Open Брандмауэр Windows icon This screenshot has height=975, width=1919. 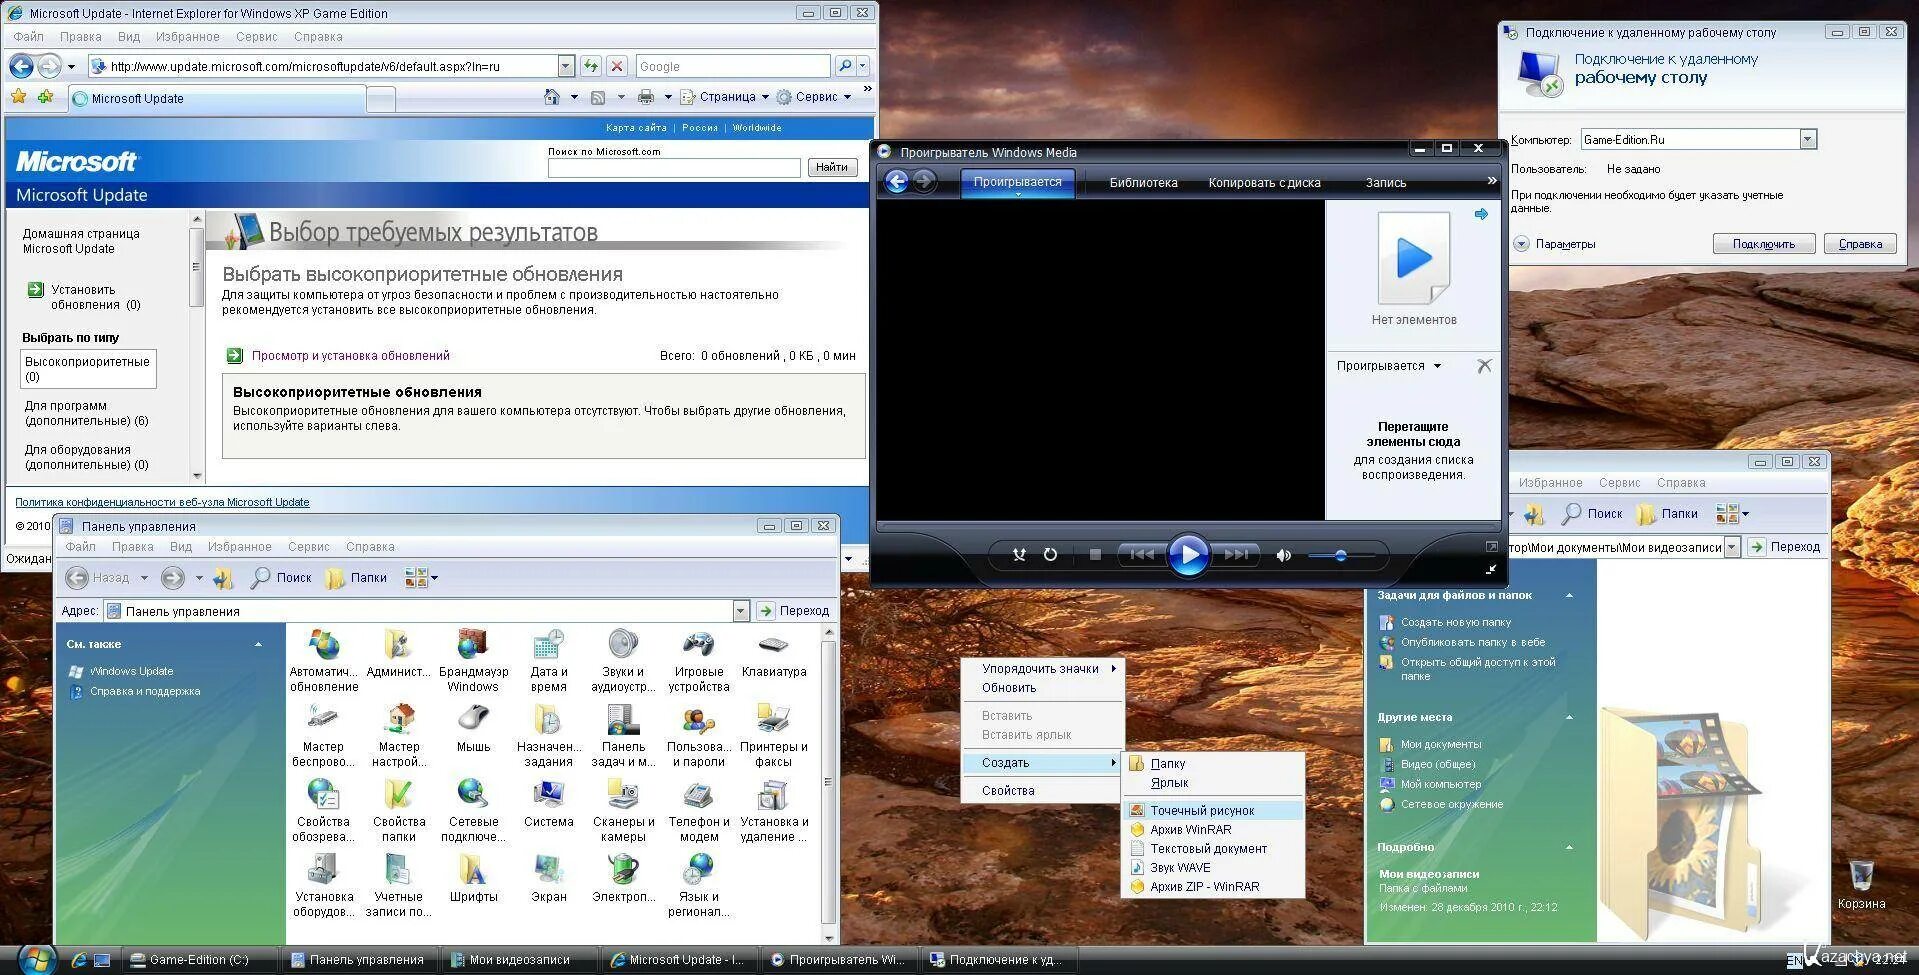tap(473, 660)
